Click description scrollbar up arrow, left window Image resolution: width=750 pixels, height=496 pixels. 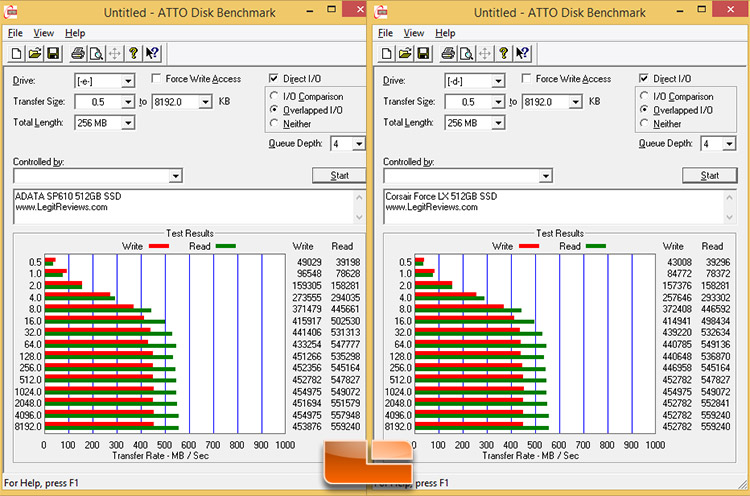359,197
